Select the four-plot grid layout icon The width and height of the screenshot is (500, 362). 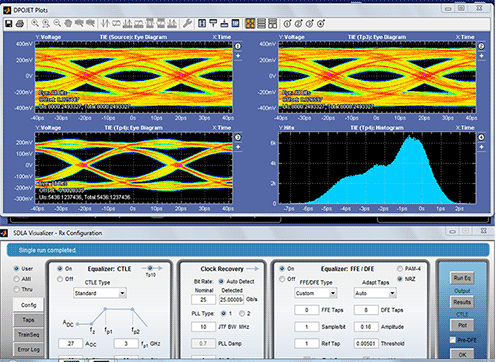[x=250, y=23]
